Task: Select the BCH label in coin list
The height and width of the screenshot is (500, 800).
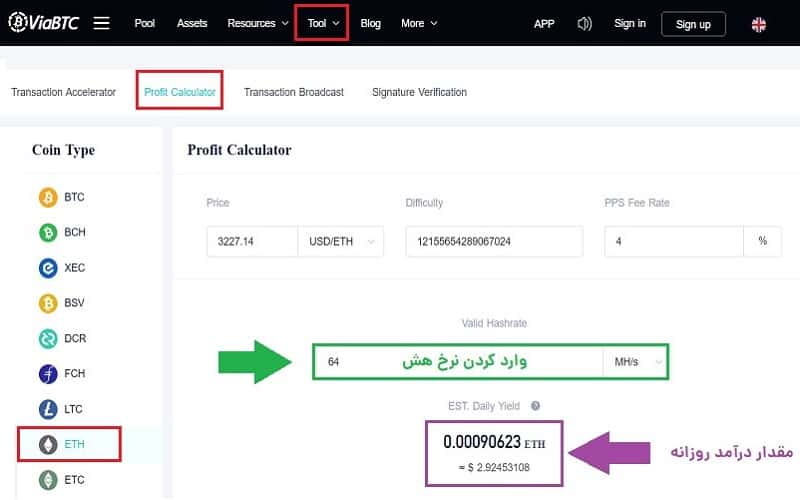Action: [x=74, y=233]
